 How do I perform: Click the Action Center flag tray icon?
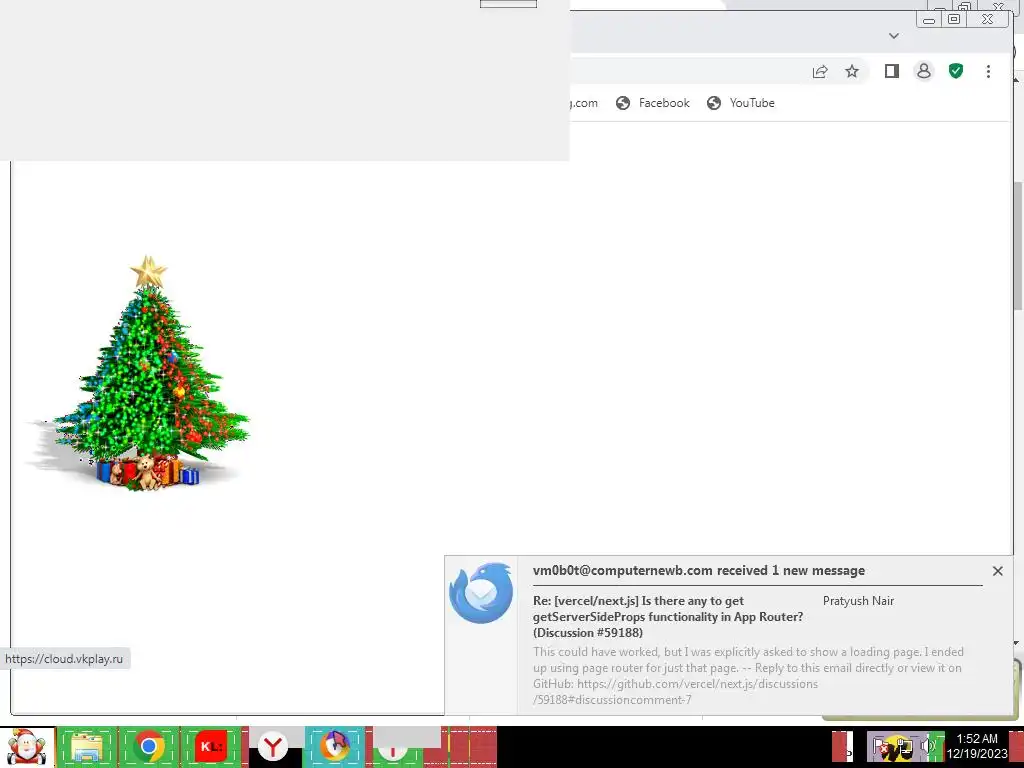point(879,746)
